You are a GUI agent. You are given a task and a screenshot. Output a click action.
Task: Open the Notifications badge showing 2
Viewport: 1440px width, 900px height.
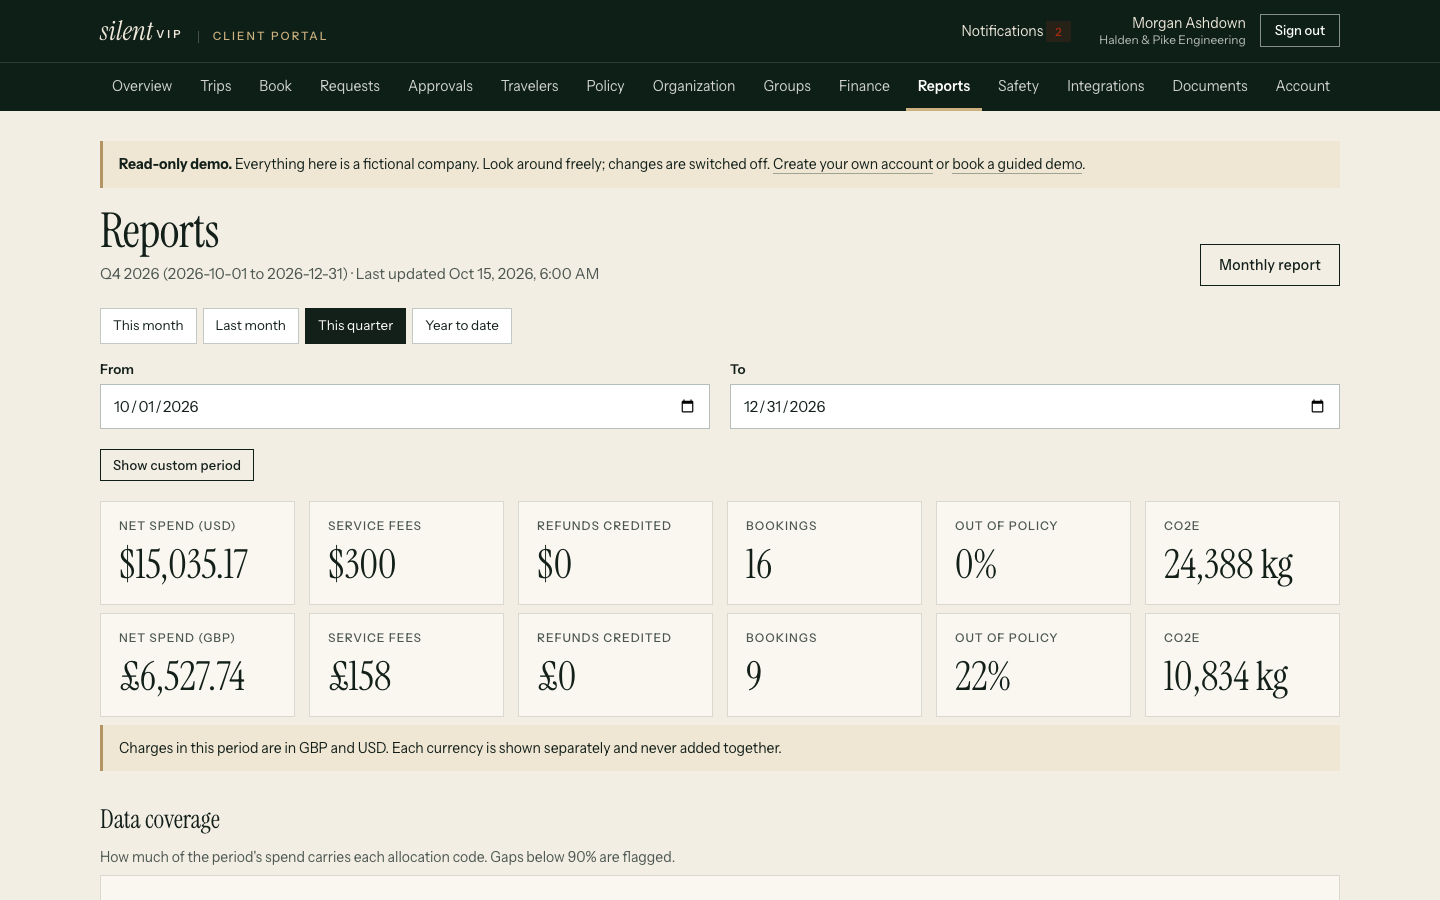tap(1058, 31)
